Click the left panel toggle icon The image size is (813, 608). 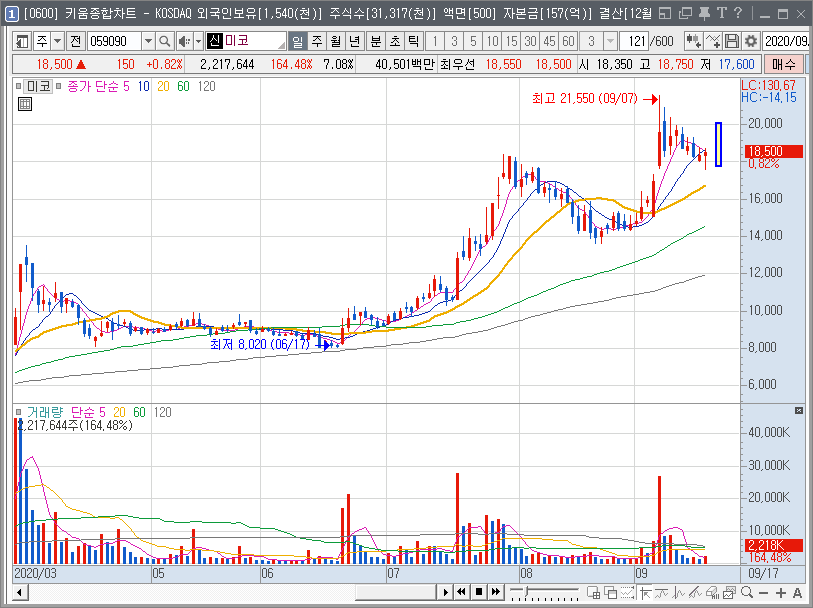[21, 41]
